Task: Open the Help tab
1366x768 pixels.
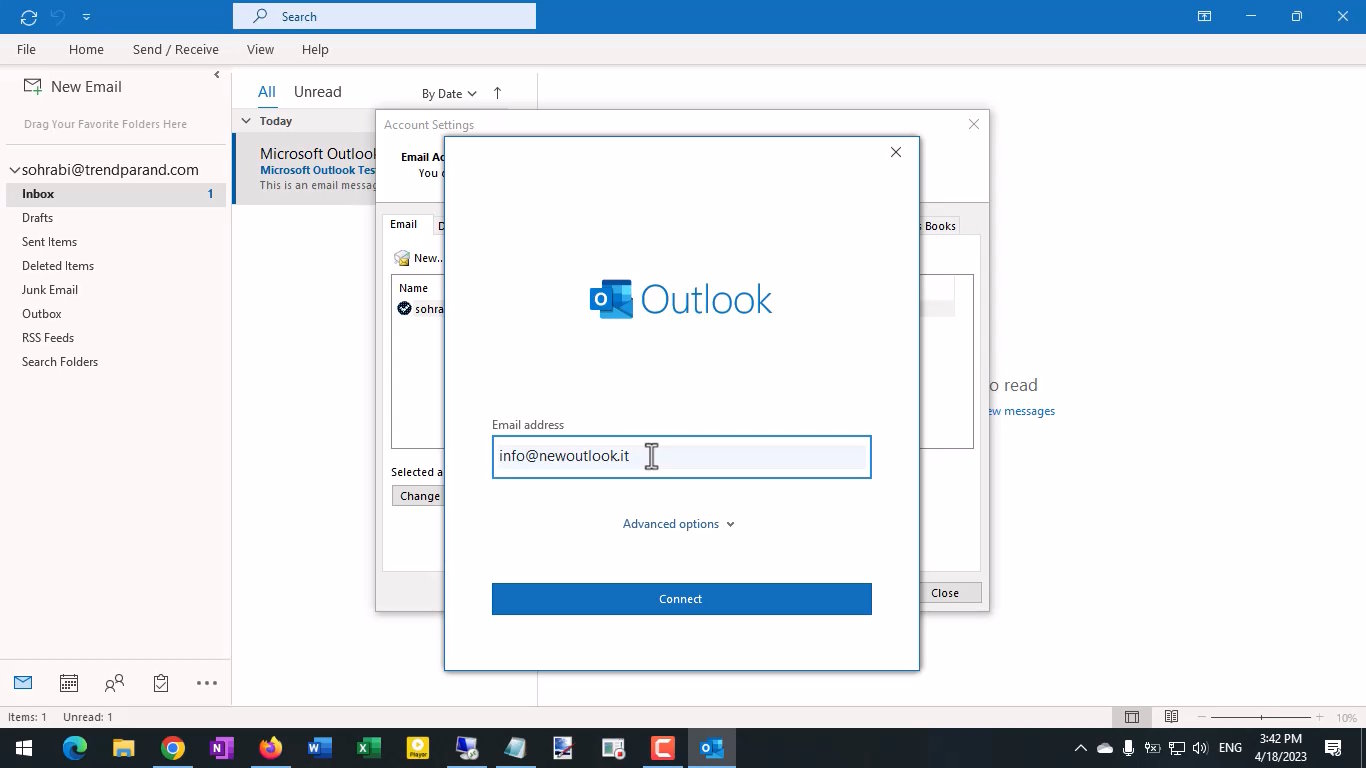Action: point(315,49)
